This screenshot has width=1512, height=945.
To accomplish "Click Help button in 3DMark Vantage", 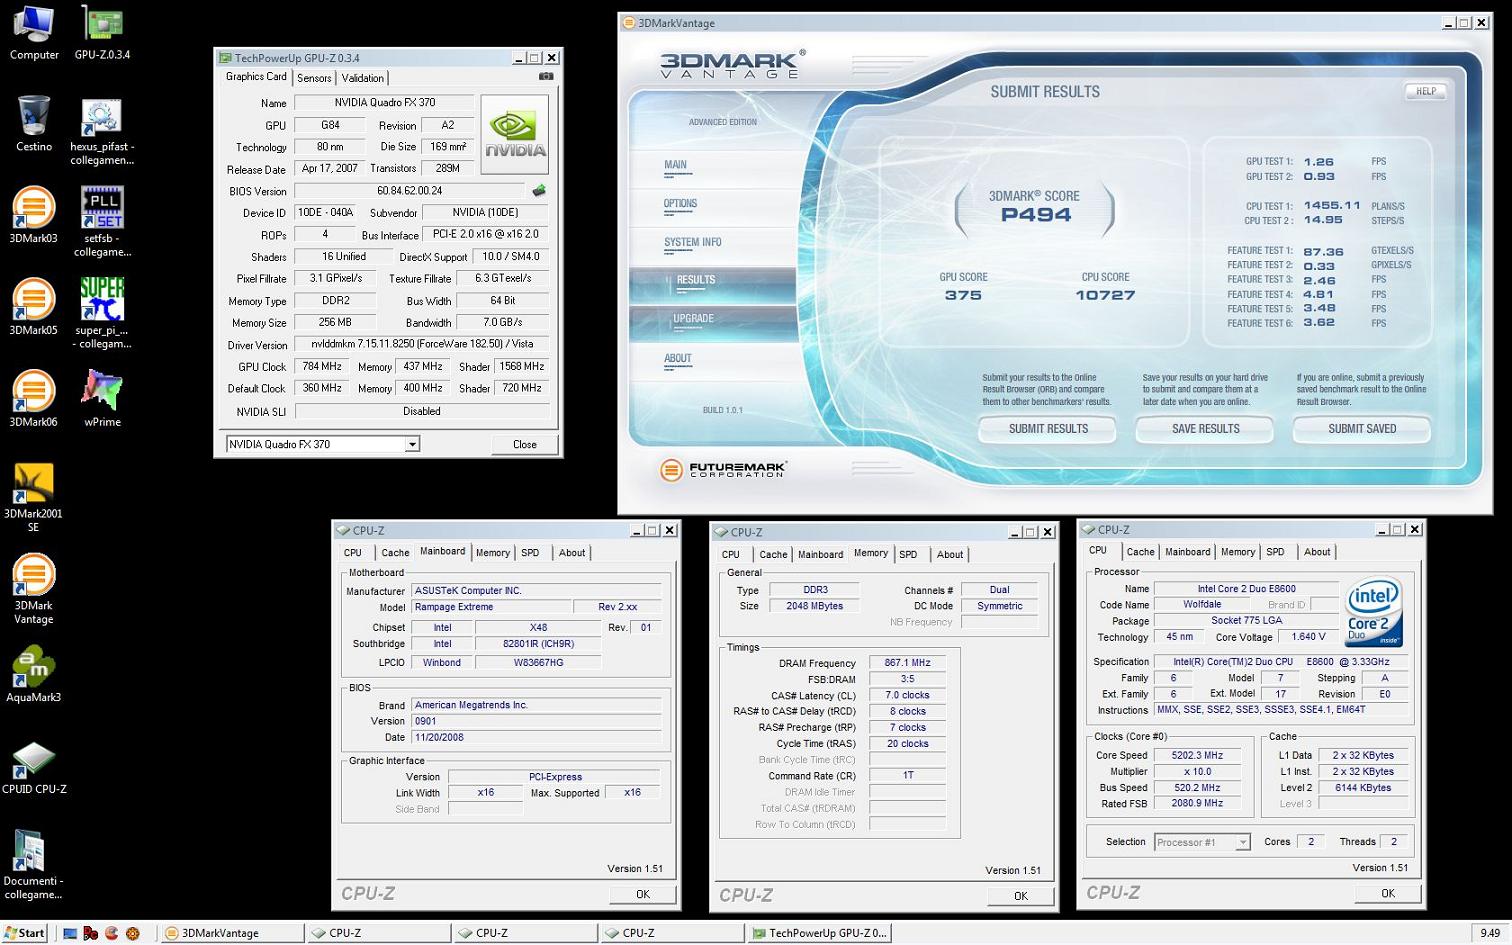I will click(x=1426, y=91).
